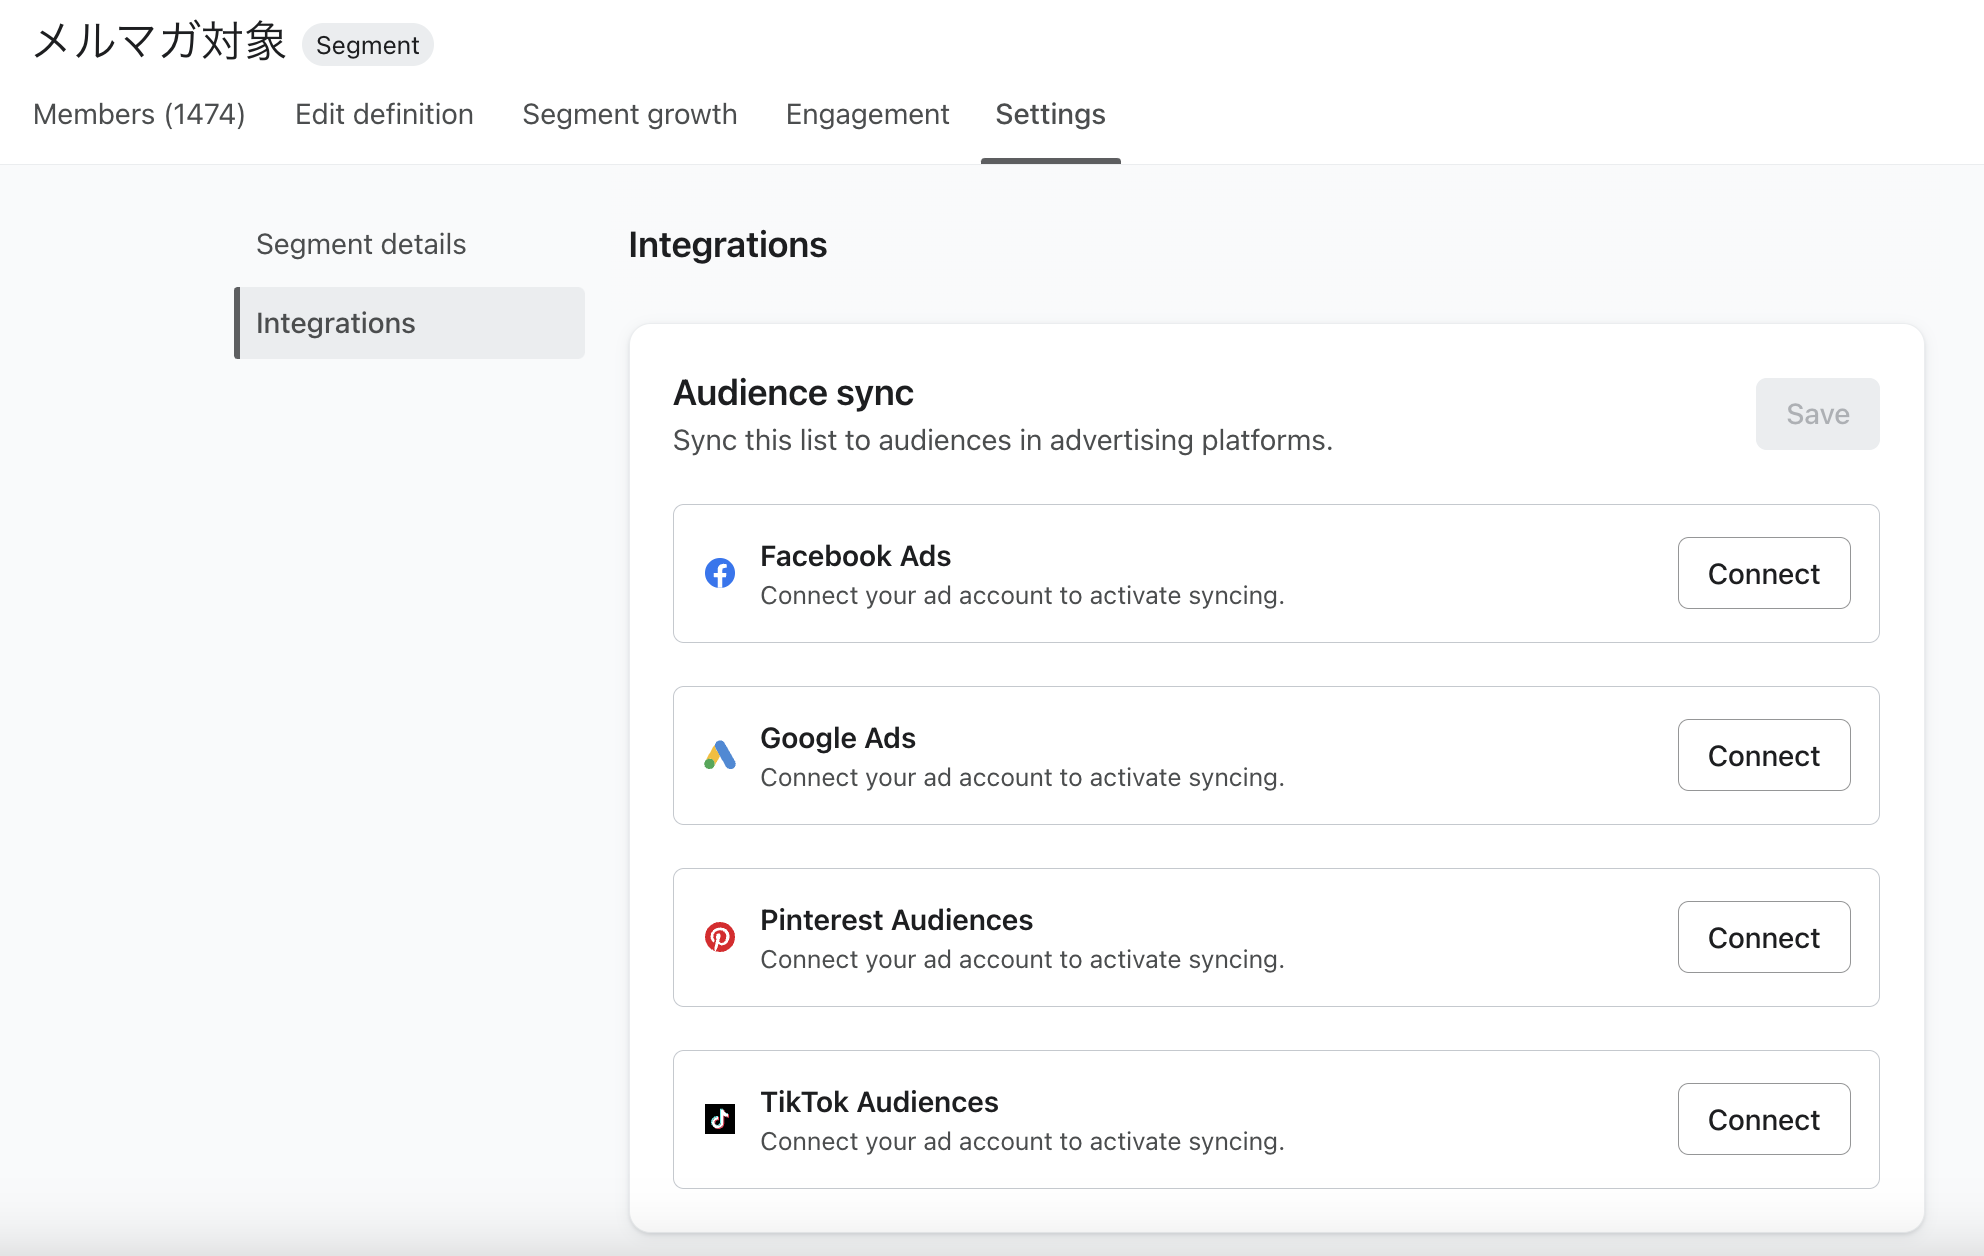
Task: Click the Google Ads label
Action: [x=838, y=738]
